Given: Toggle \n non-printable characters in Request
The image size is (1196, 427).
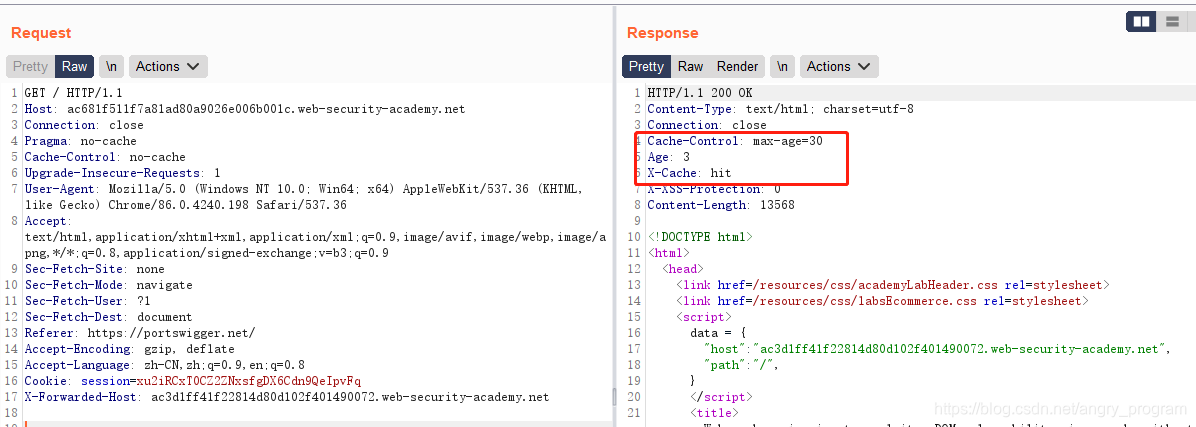Looking at the screenshot, I should 111,66.
